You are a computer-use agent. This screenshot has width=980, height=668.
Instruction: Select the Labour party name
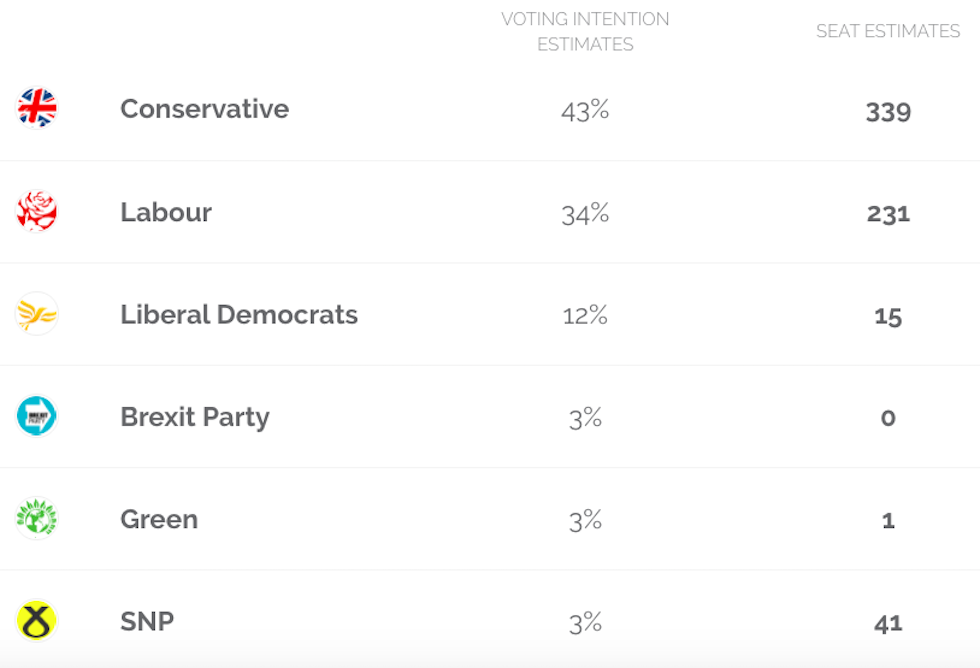coord(166,212)
